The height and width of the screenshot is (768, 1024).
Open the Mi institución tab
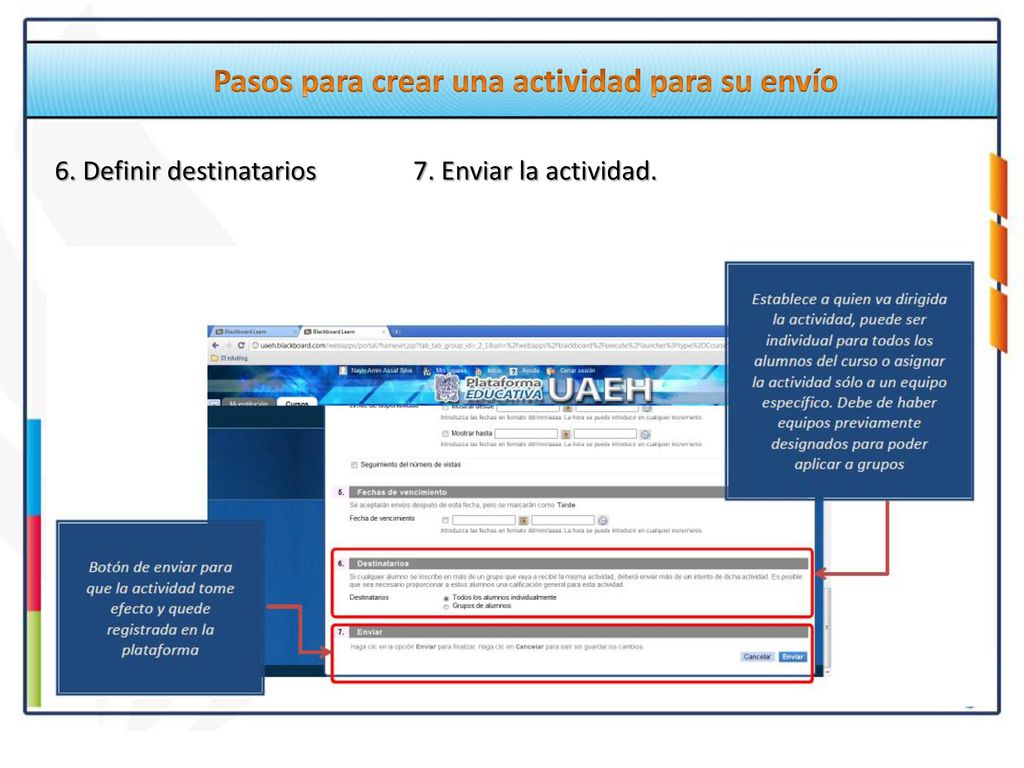248,402
